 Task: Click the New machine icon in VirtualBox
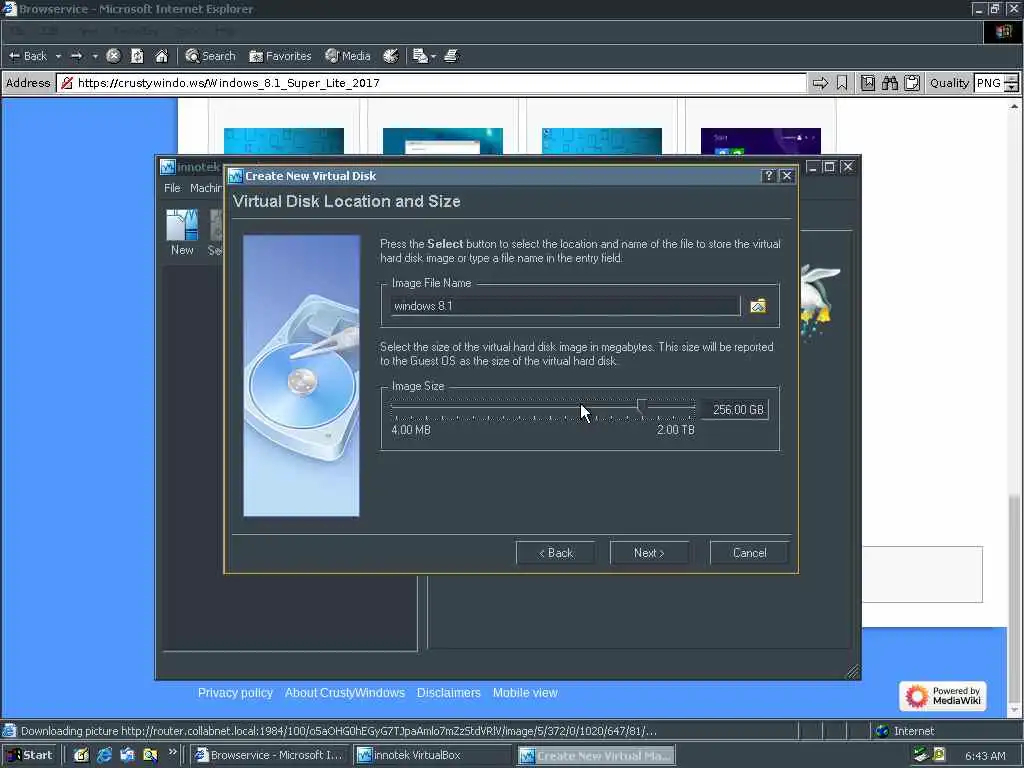(182, 232)
